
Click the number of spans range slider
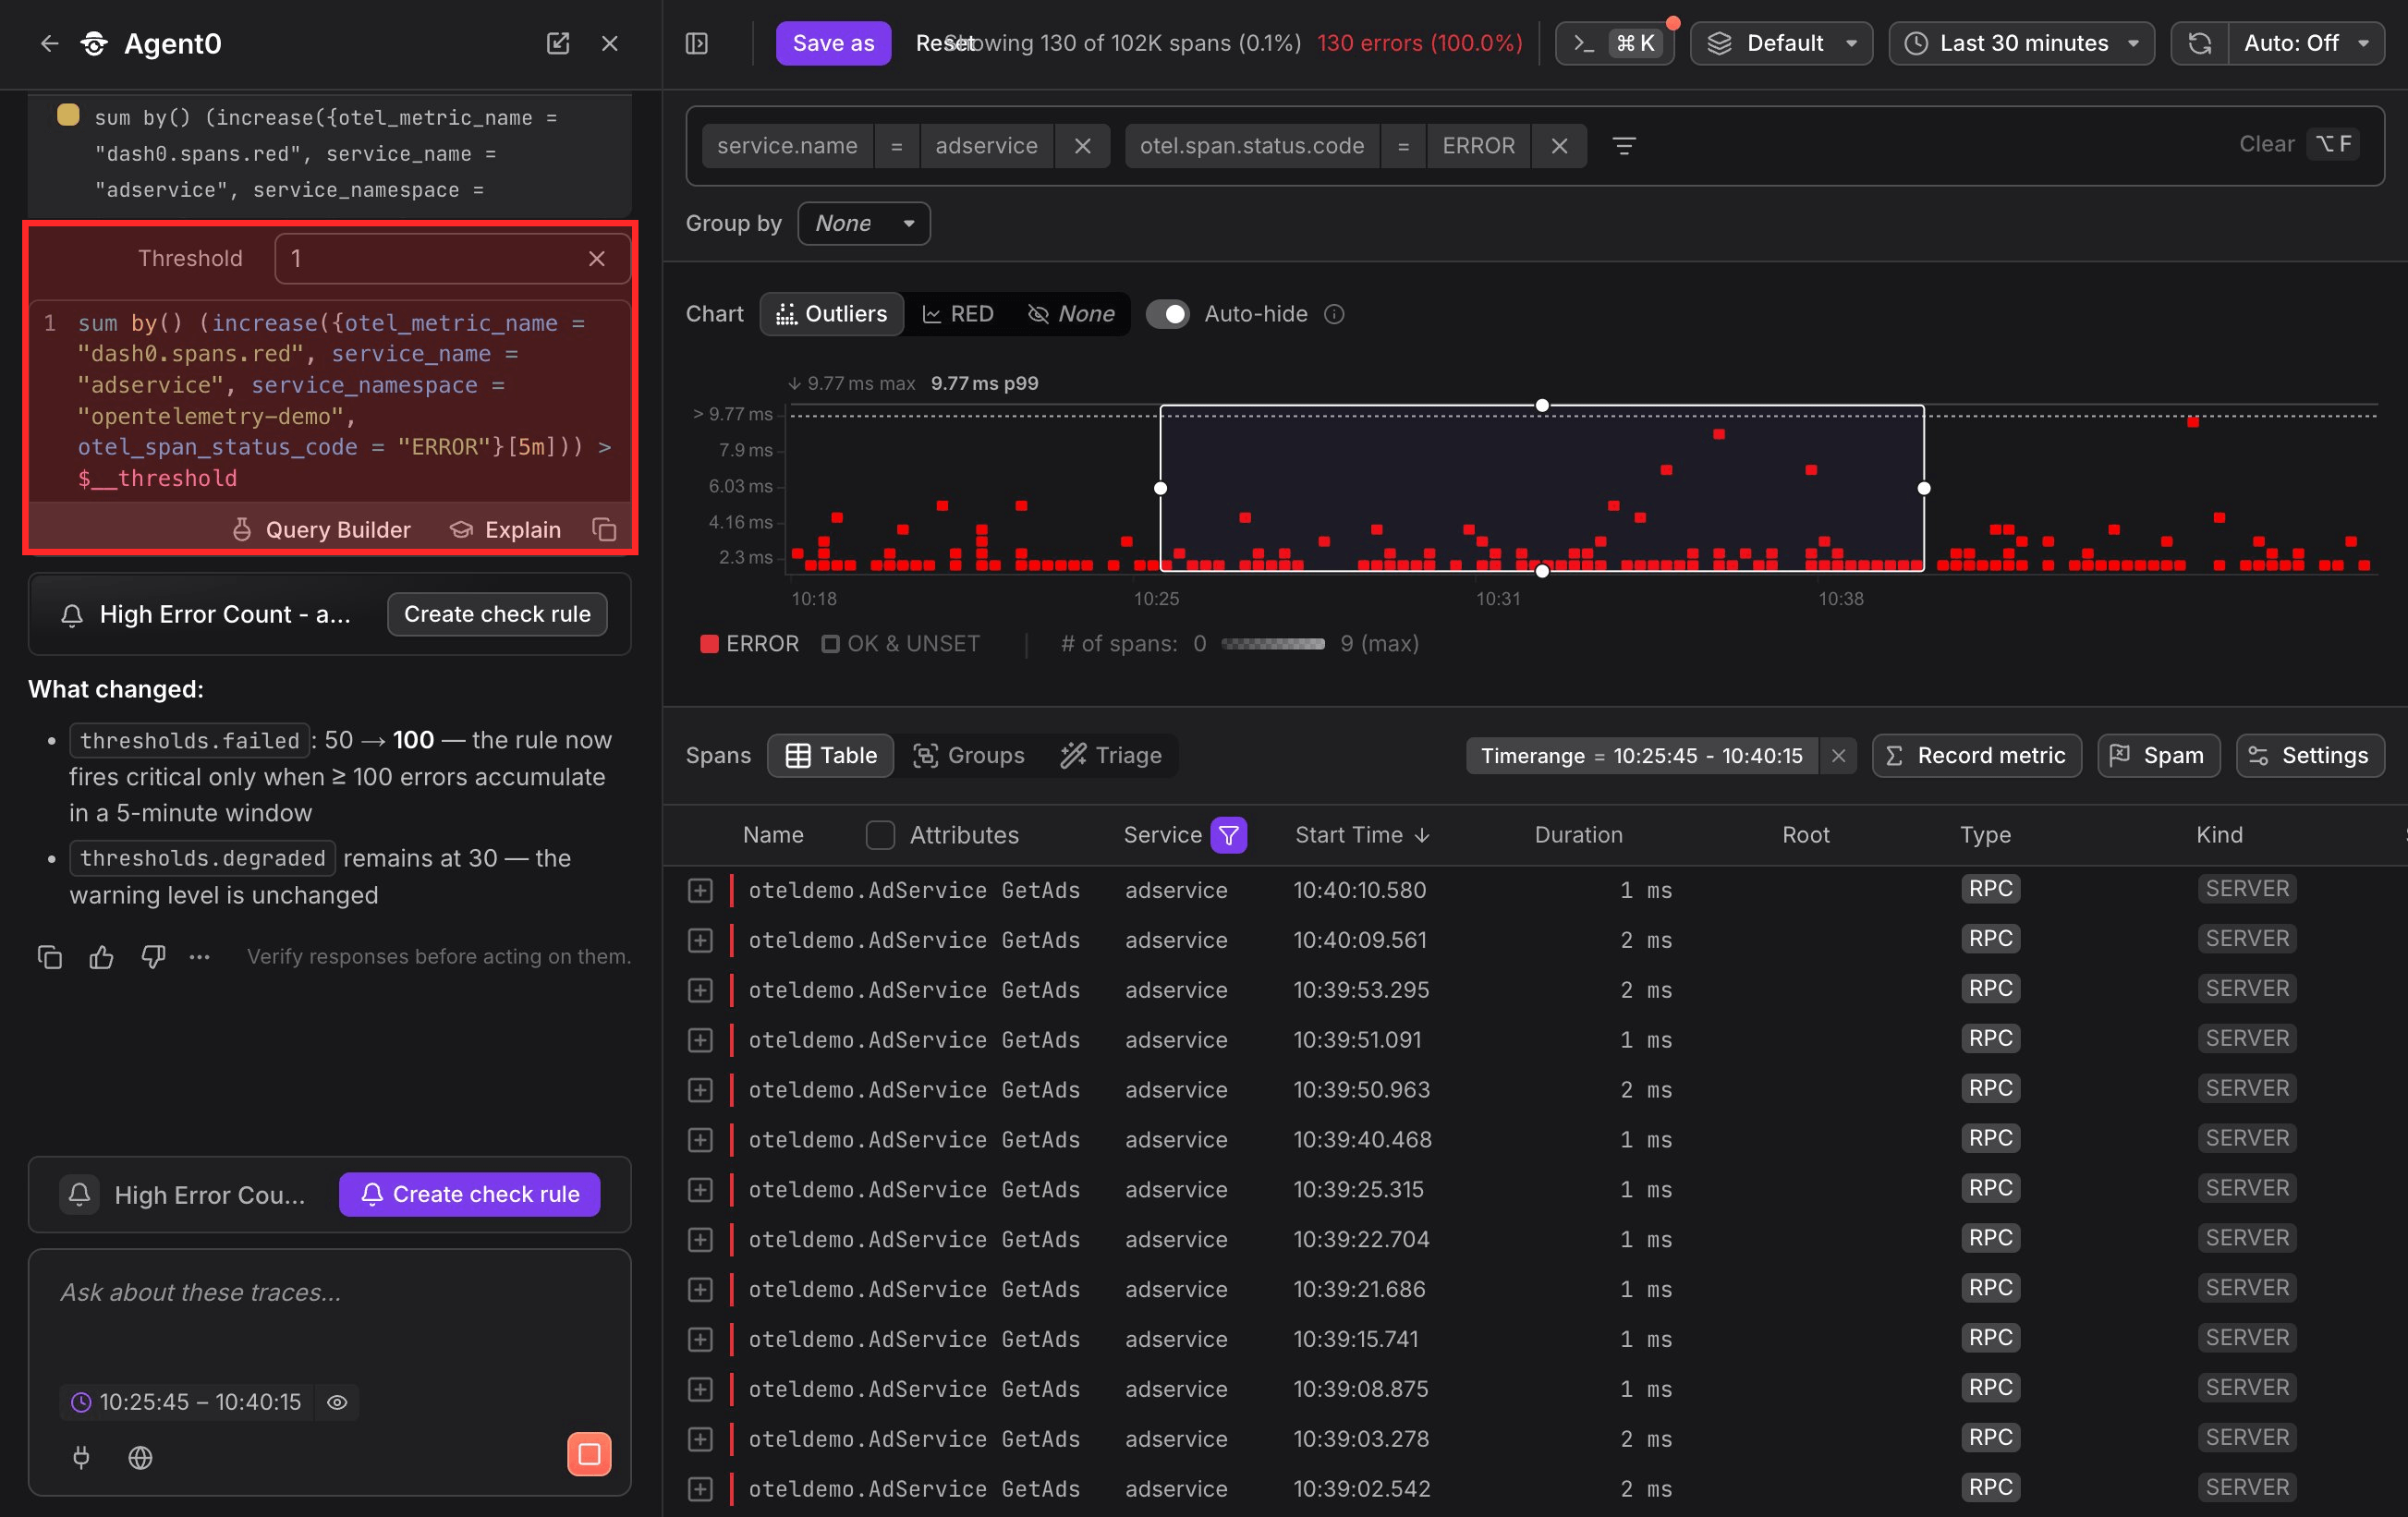tap(1273, 643)
